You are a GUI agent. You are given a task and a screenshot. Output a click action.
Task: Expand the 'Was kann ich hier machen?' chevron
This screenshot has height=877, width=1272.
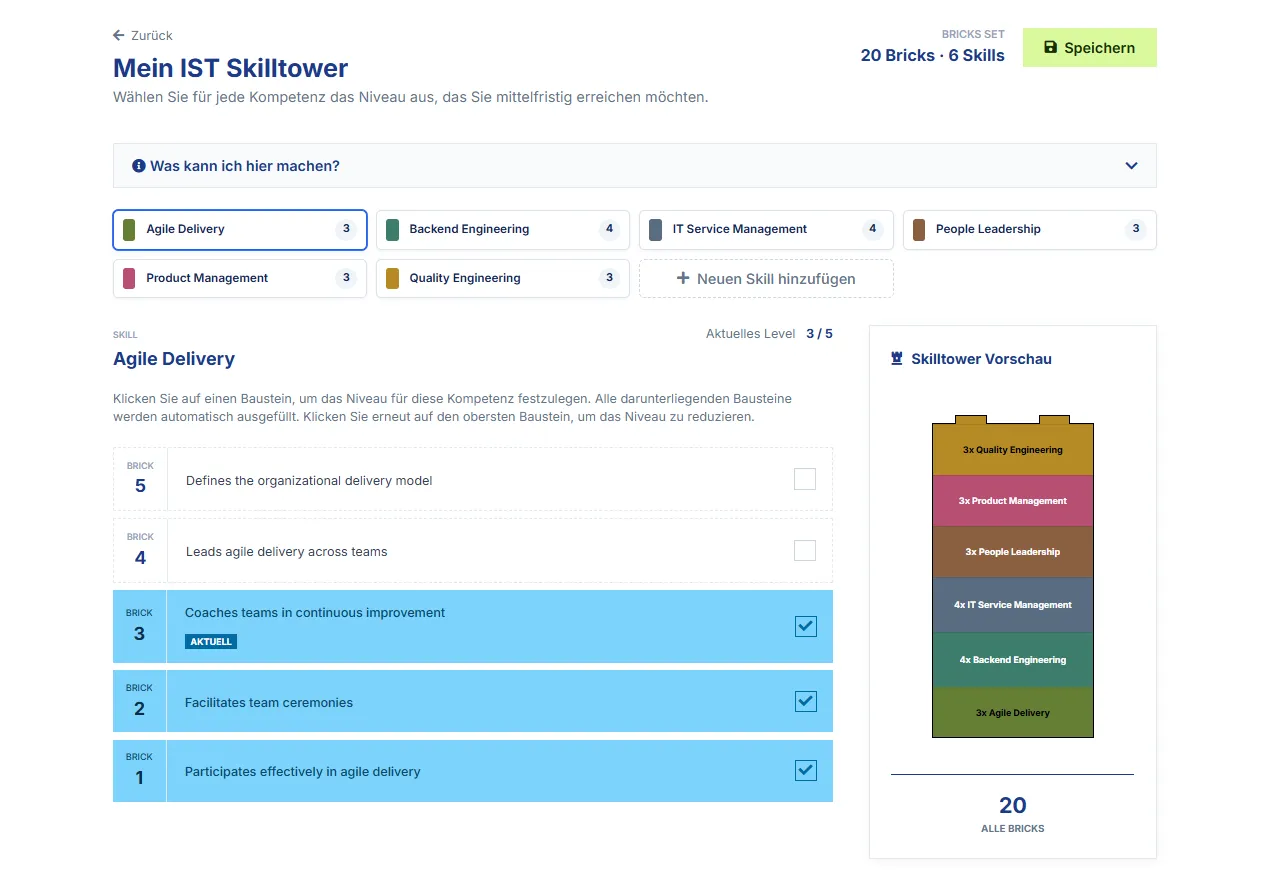[x=1131, y=166]
